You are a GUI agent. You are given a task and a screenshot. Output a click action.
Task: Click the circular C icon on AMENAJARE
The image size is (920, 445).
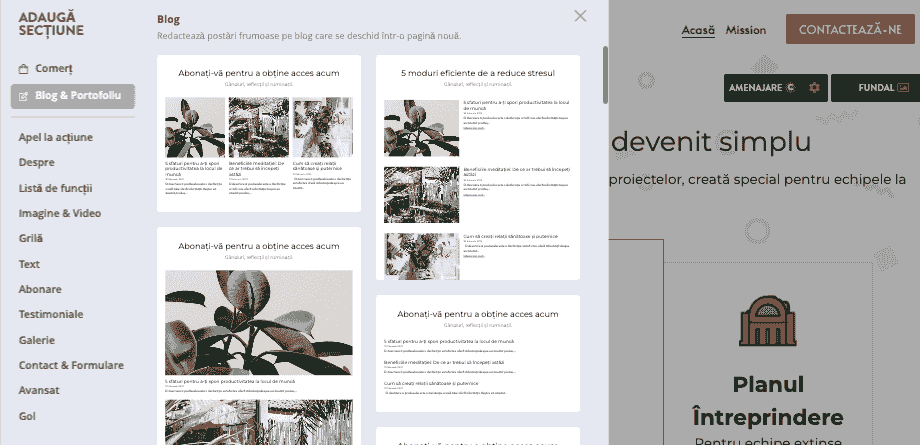tap(790, 88)
